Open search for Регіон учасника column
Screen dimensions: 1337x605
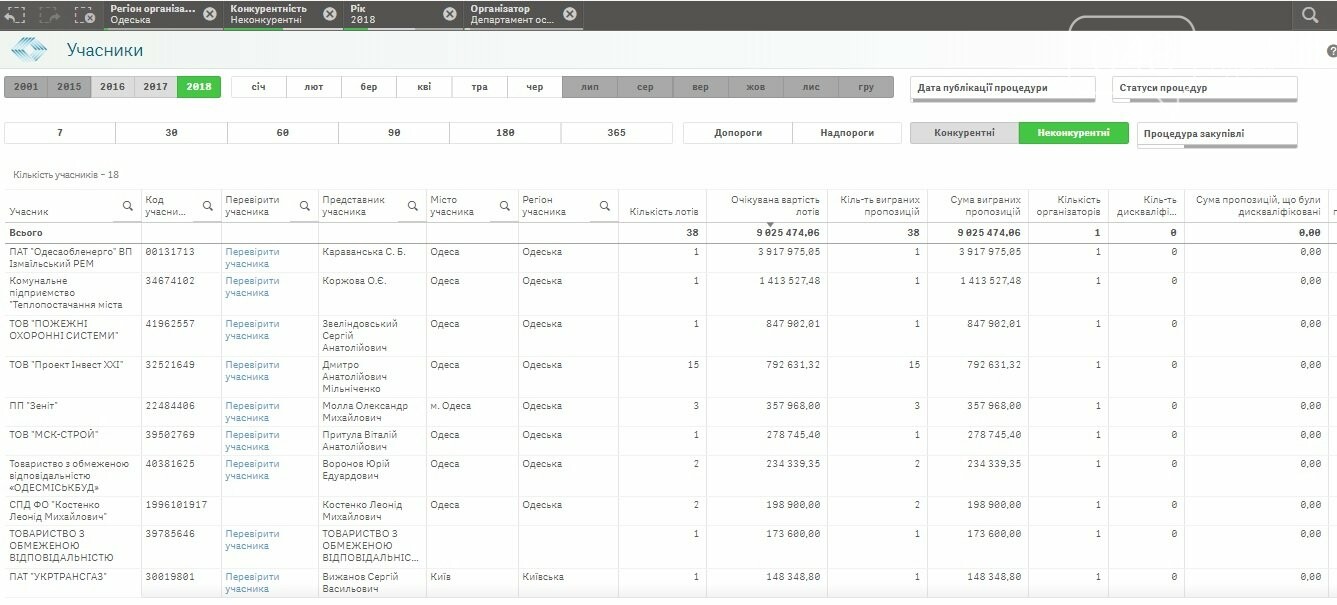click(x=604, y=206)
